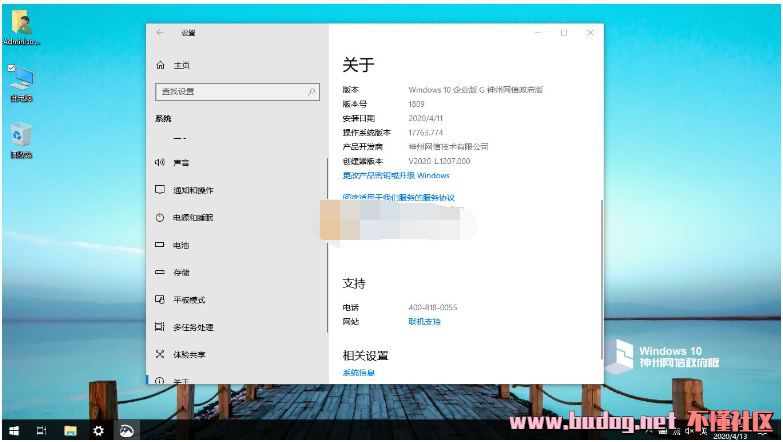Open the 存储 storage icon
The height and width of the screenshot is (442, 783).
[x=160, y=272]
